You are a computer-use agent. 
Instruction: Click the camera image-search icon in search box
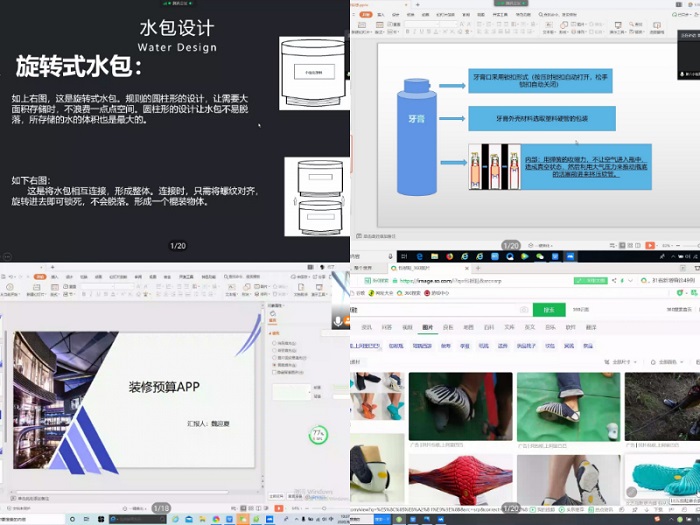(524, 310)
